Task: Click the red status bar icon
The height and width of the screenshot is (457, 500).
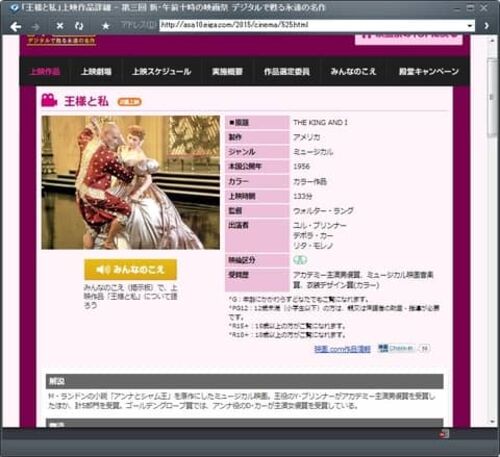Action: click(444, 434)
